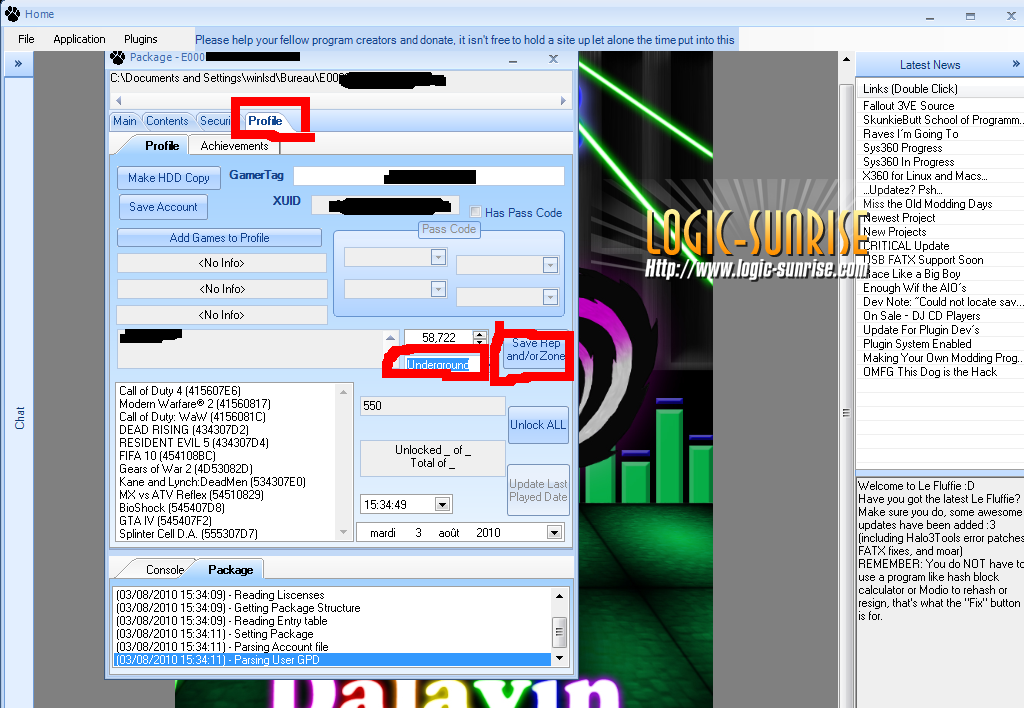Select the Reading Entry table log line
The width and height of the screenshot is (1024, 708).
pyautogui.click(x=333, y=620)
